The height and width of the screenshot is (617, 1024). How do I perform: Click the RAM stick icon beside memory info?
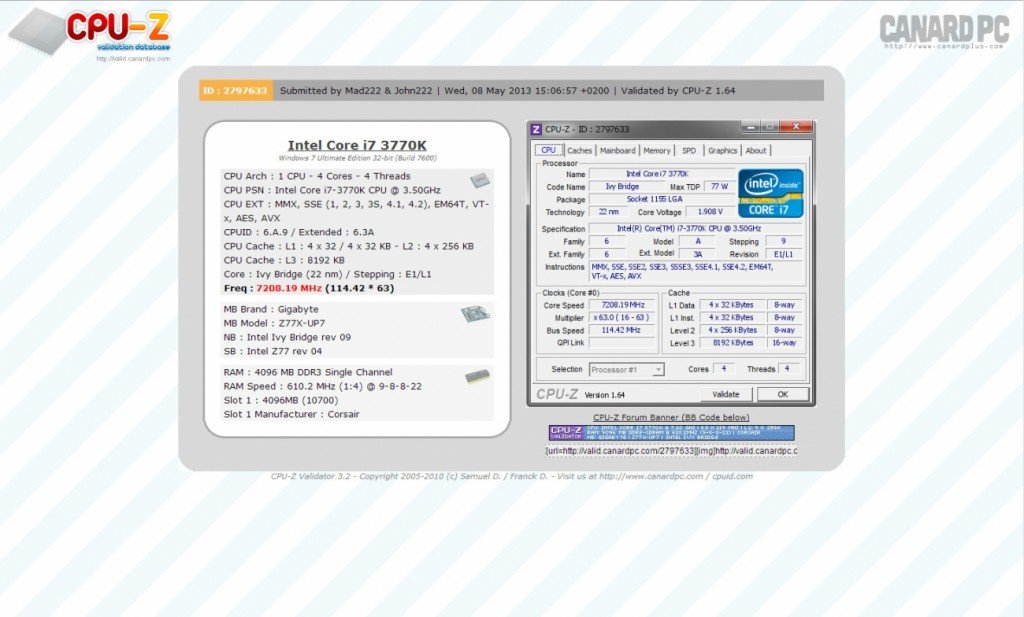tap(477, 377)
